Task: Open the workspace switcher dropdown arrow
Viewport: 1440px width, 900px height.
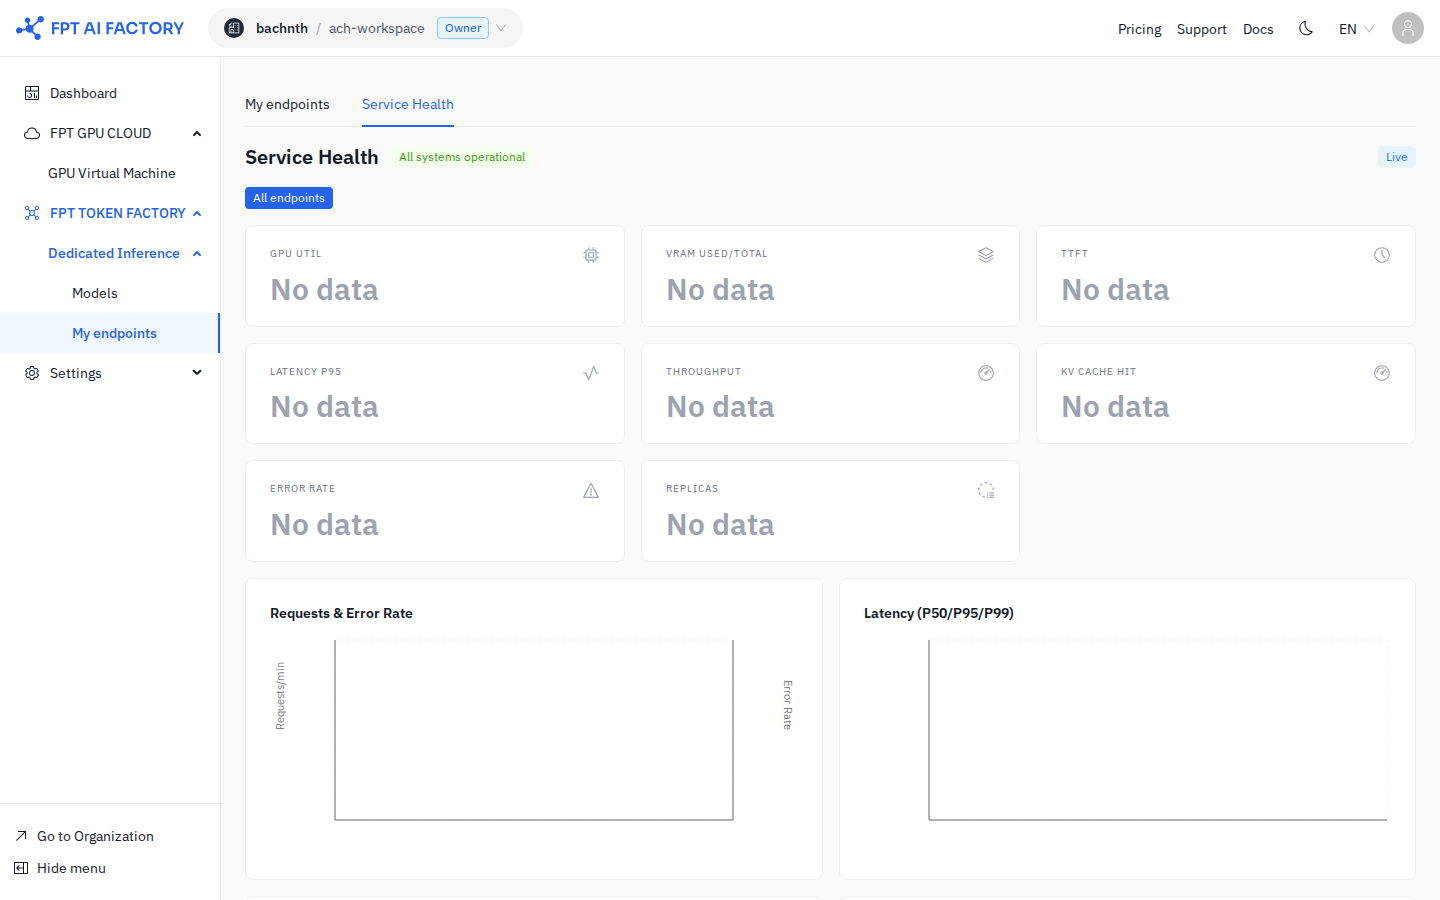Action: [x=501, y=28]
